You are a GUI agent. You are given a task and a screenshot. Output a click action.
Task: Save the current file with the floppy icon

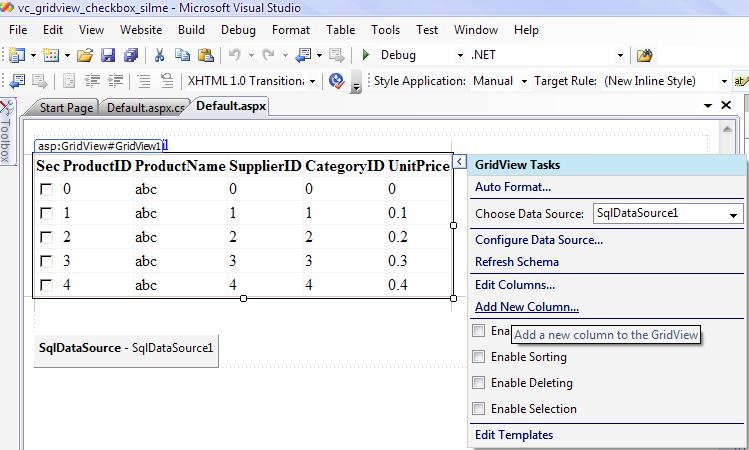coord(108,55)
